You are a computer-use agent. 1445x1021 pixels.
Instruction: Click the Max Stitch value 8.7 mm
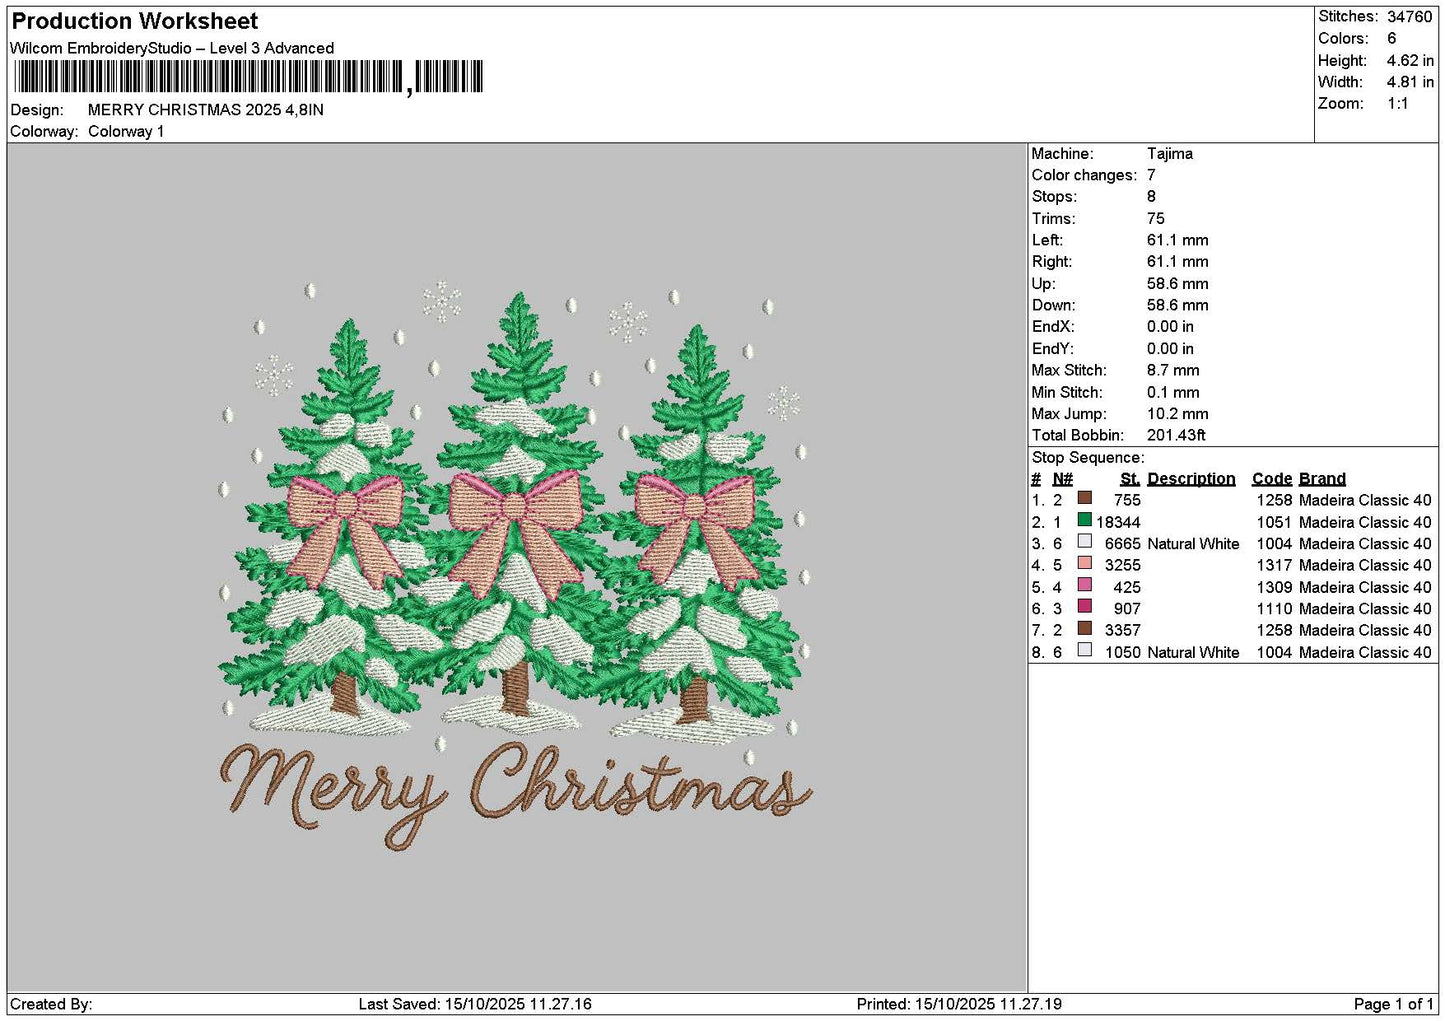tap(1173, 370)
